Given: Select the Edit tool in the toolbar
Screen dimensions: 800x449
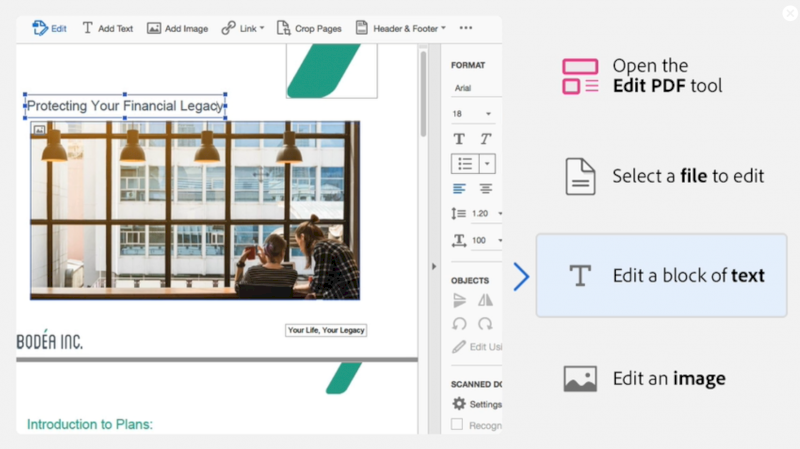Looking at the screenshot, I should click(x=49, y=28).
